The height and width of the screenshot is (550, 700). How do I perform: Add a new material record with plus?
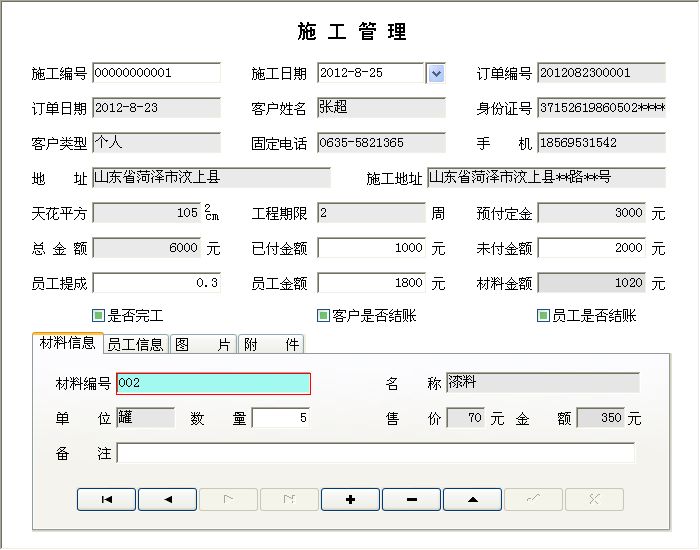pos(350,499)
